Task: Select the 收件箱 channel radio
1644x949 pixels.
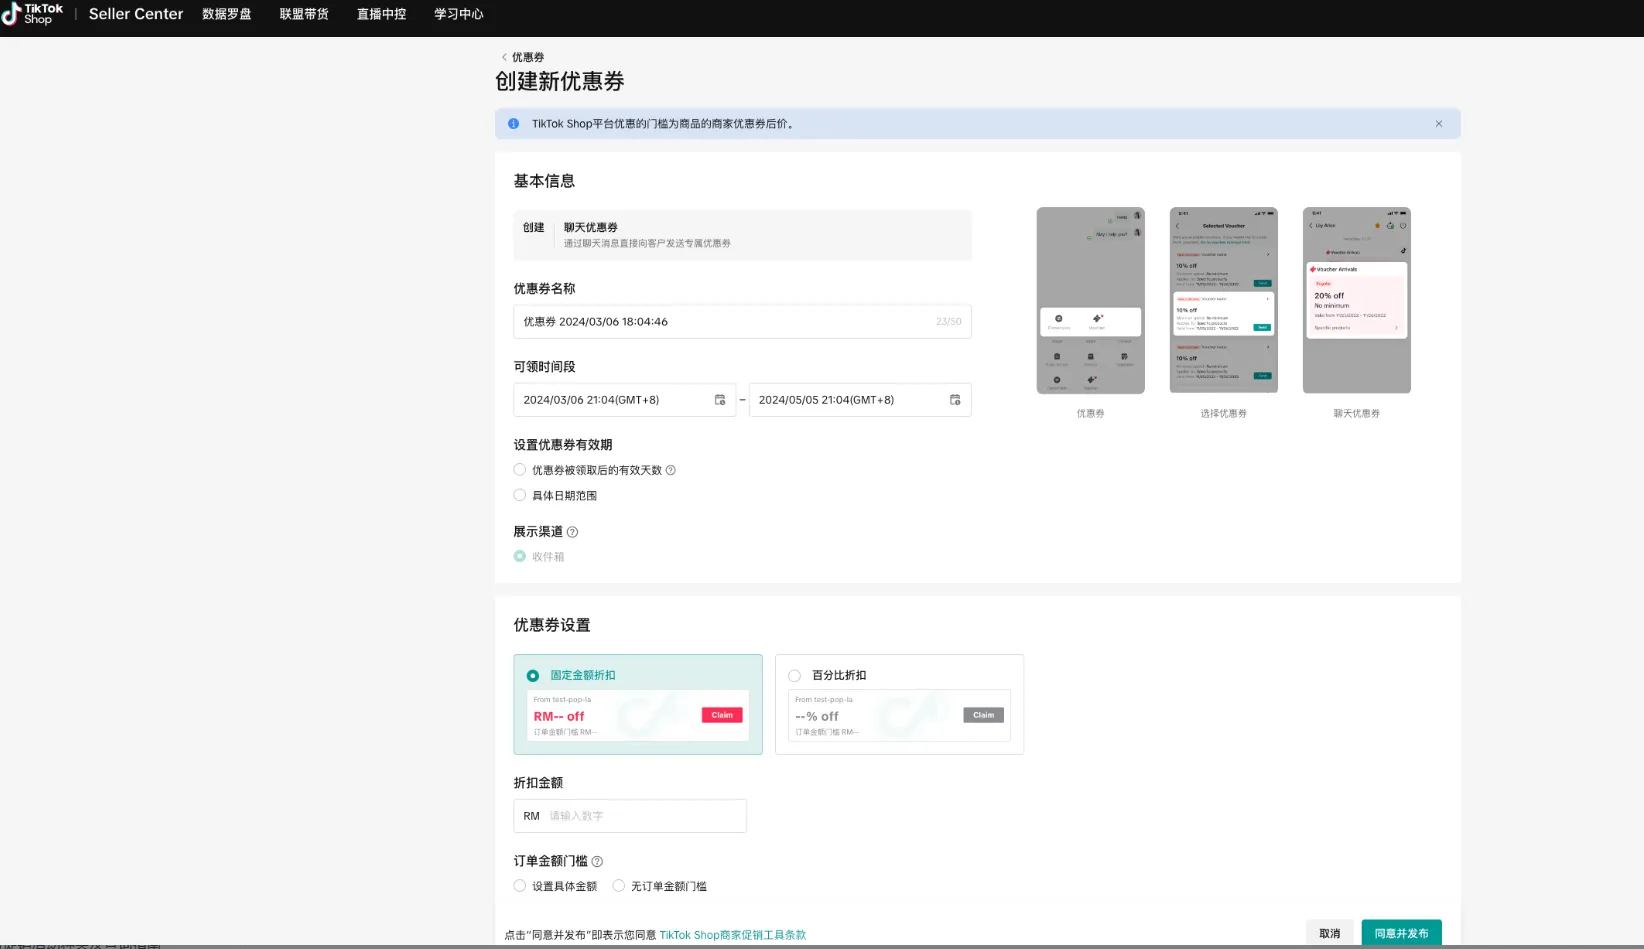Action: [x=520, y=556]
